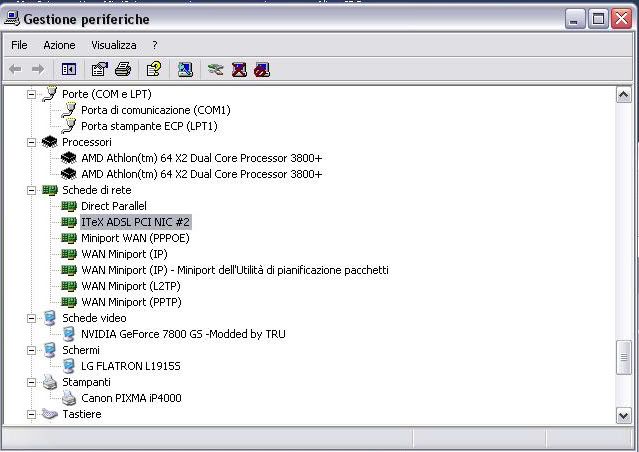This screenshot has width=639, height=452.
Task: Select NVIDIA GeForce 7800 GS device
Action: [x=183, y=334]
